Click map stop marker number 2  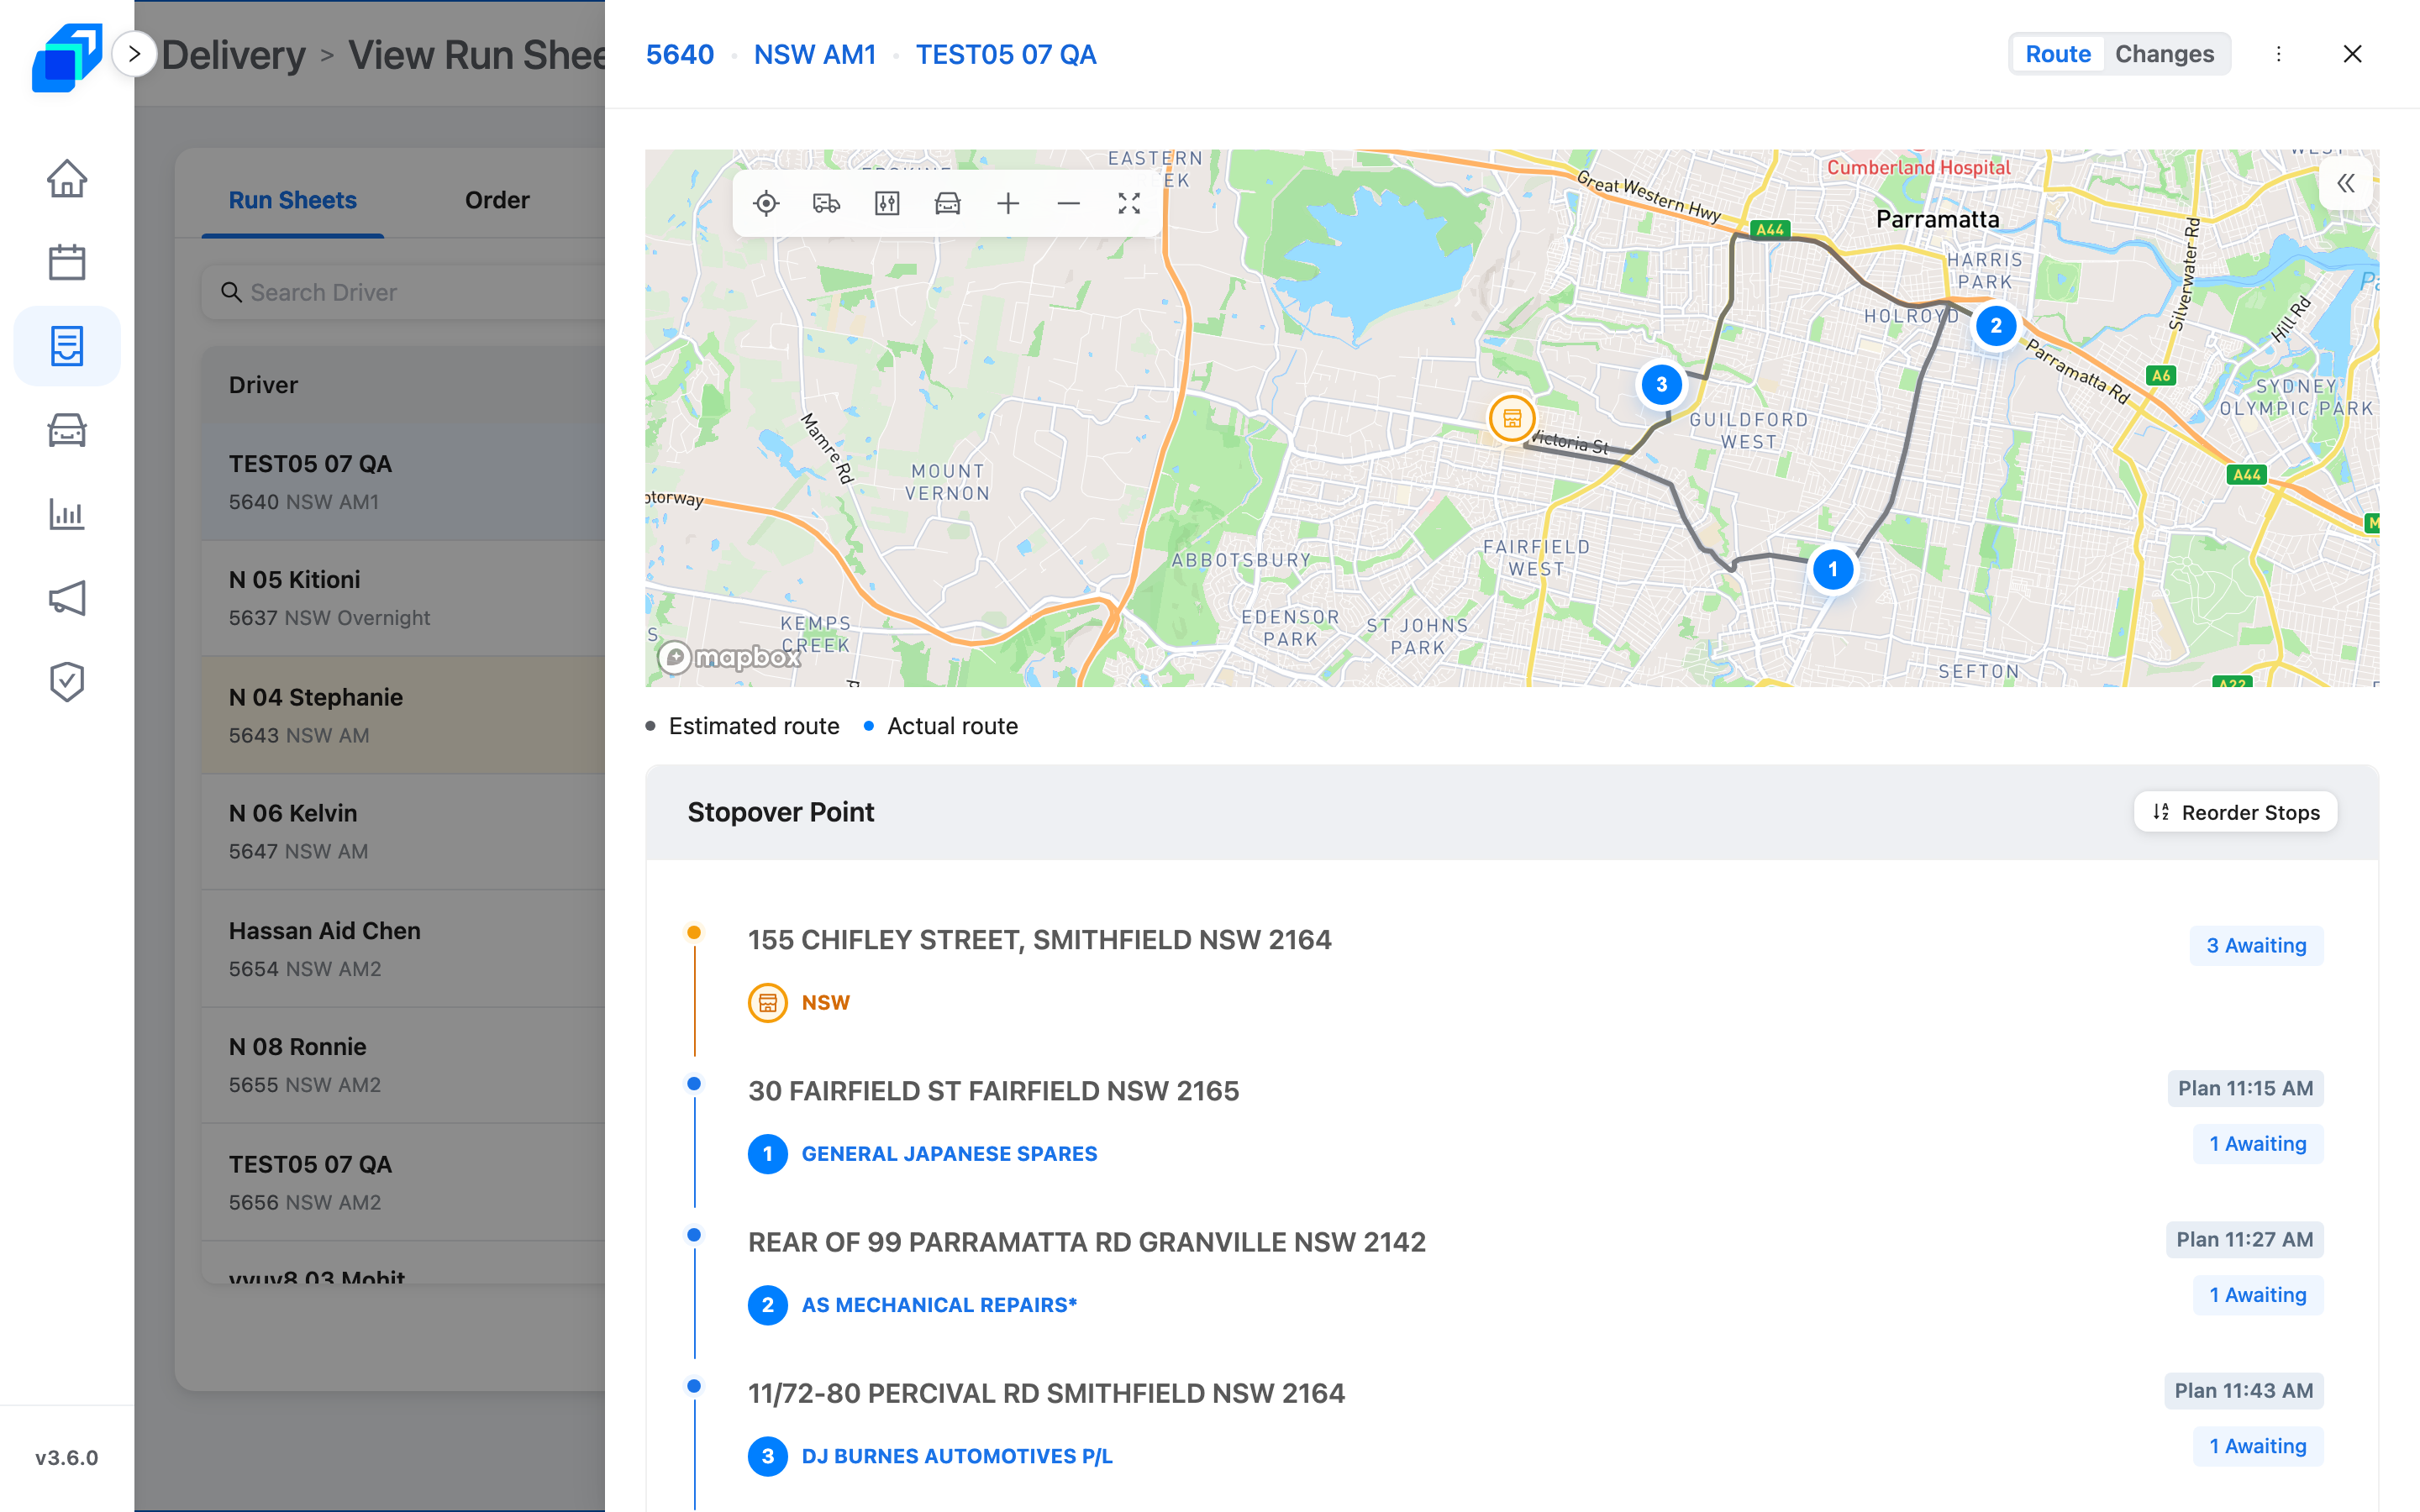tap(1996, 326)
